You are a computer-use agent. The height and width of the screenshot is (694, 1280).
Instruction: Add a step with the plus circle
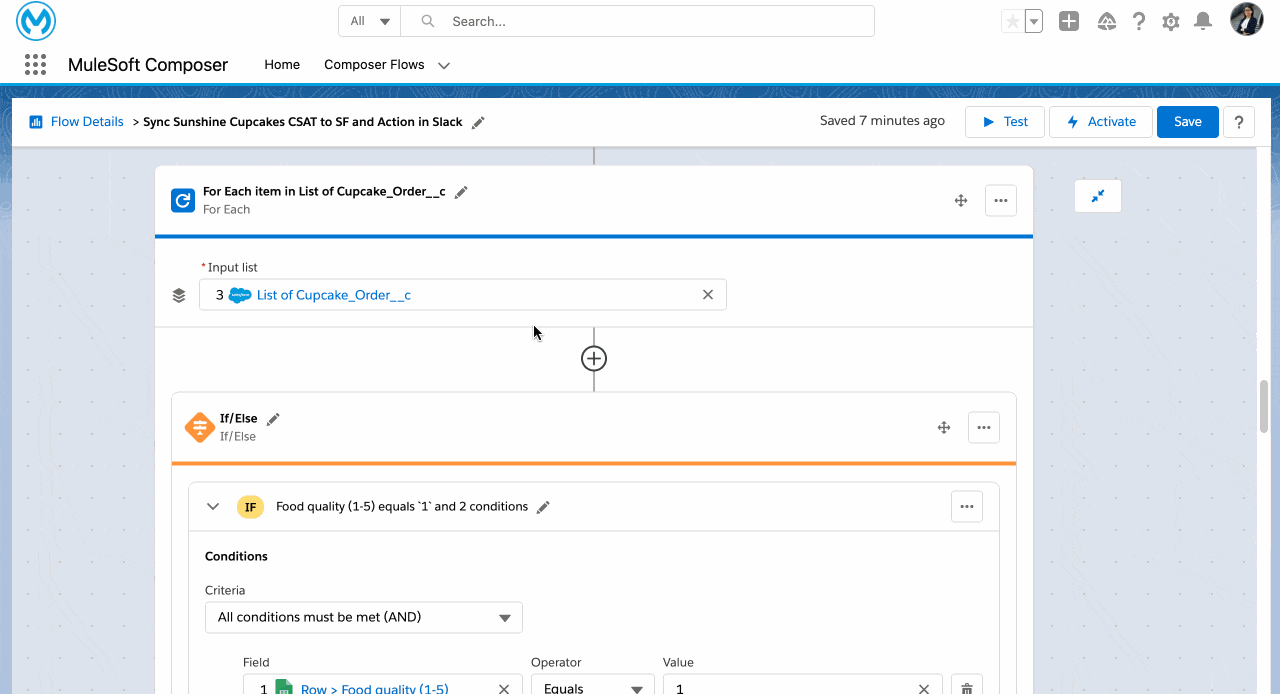[594, 358]
